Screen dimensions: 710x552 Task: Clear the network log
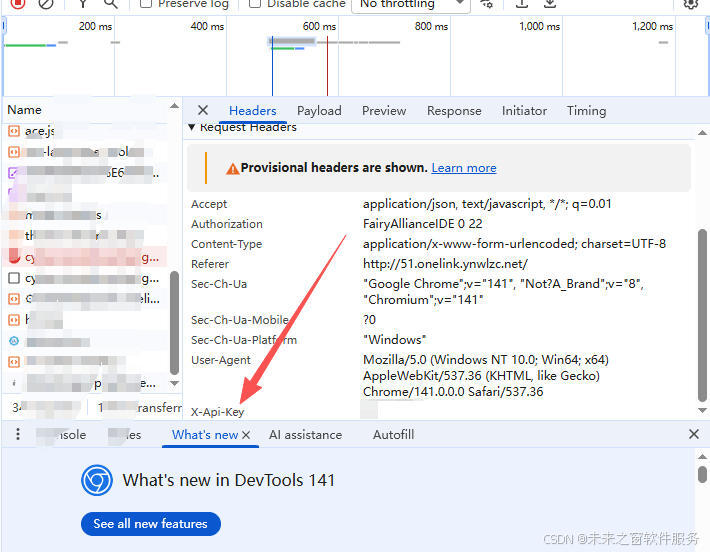tap(46, 3)
